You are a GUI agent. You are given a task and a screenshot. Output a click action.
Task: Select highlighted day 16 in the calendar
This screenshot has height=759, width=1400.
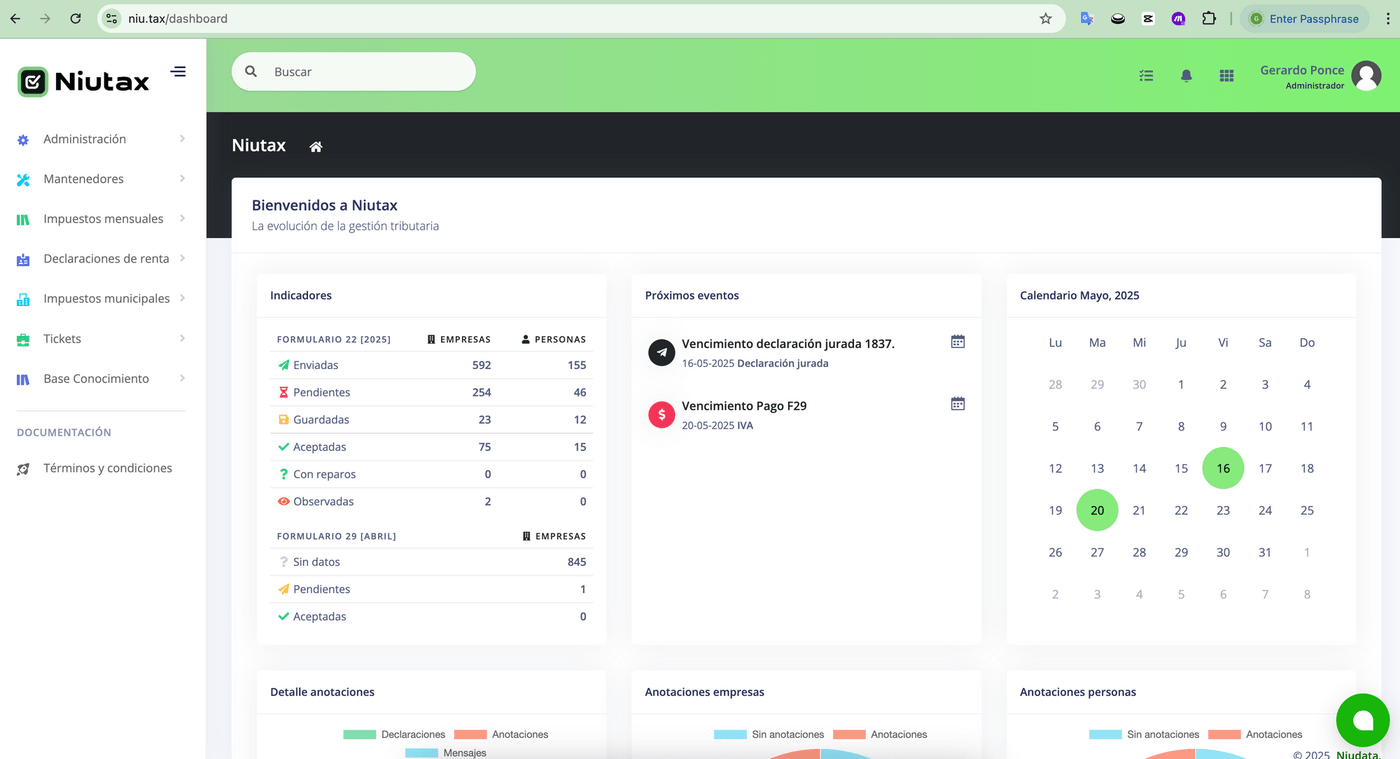tap(1223, 468)
